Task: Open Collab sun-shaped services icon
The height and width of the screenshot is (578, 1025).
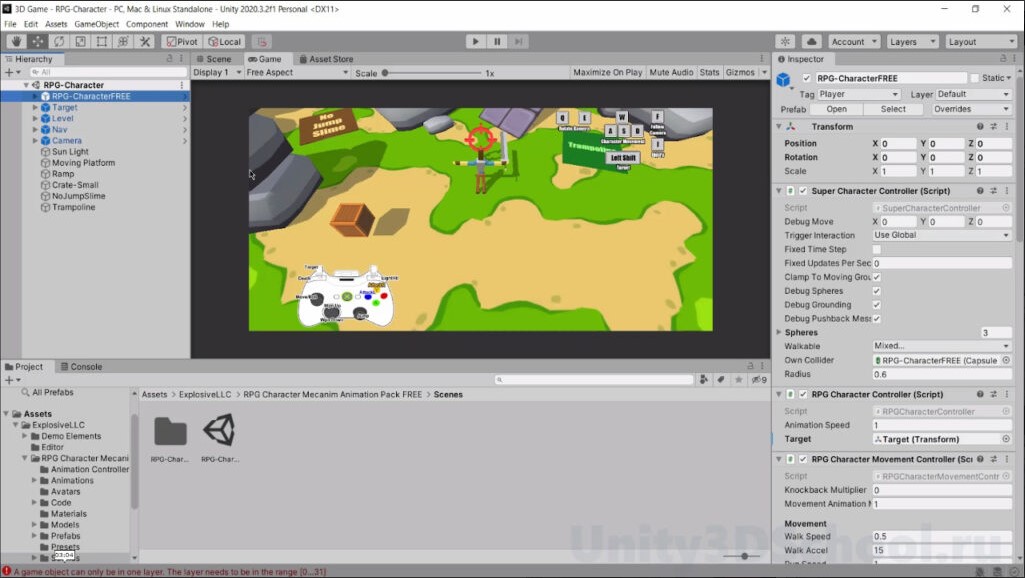Action: click(x=785, y=41)
